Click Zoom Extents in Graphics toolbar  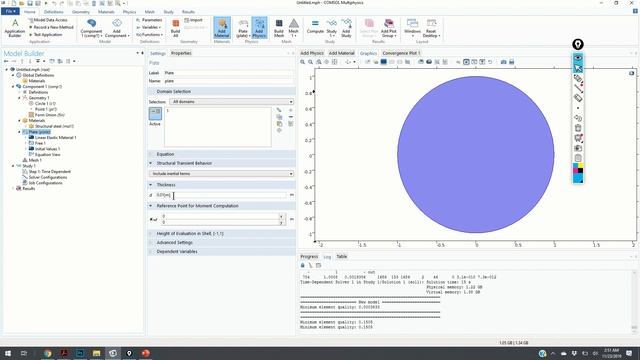(334, 62)
